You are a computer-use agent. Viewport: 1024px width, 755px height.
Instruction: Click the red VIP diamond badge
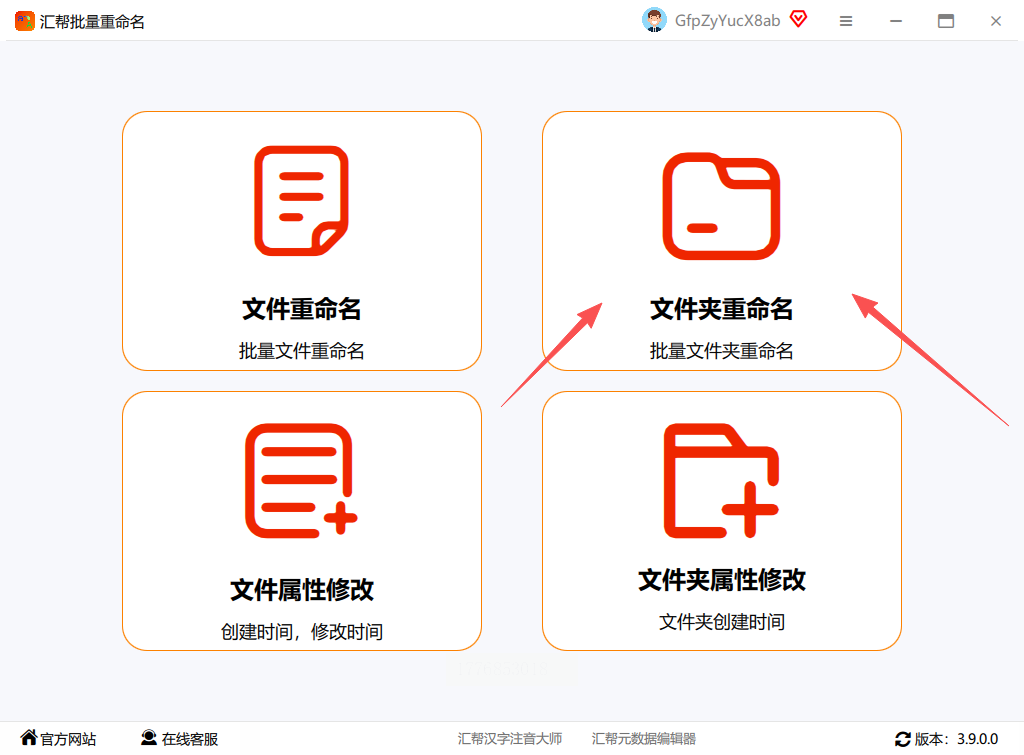click(x=798, y=19)
